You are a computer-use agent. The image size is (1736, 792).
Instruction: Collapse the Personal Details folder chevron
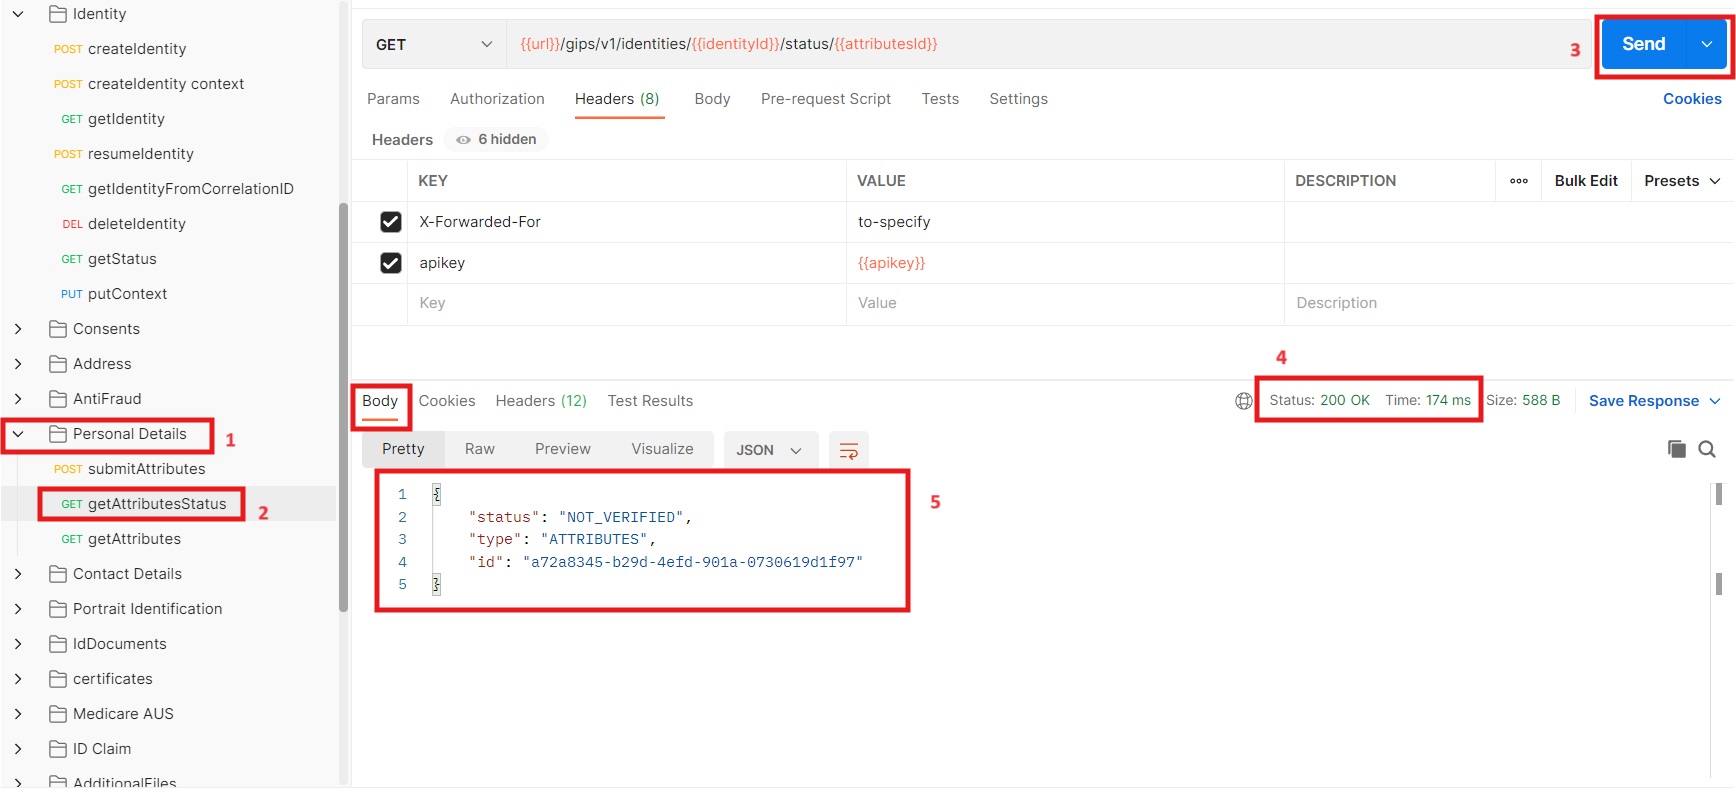[x=18, y=434]
